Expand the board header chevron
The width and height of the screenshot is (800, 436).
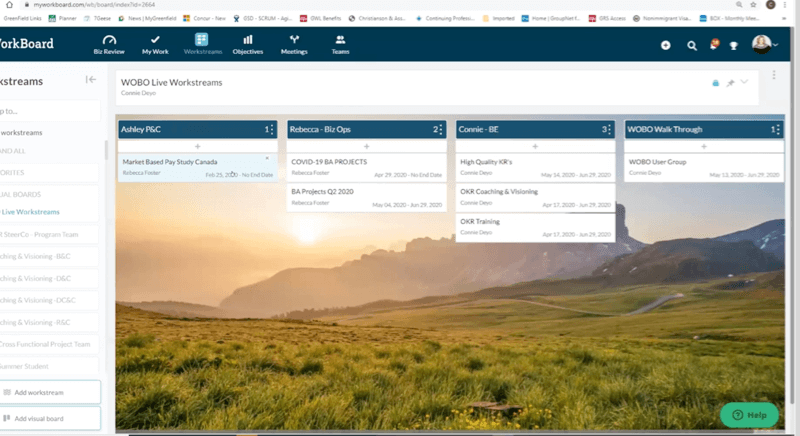point(744,82)
